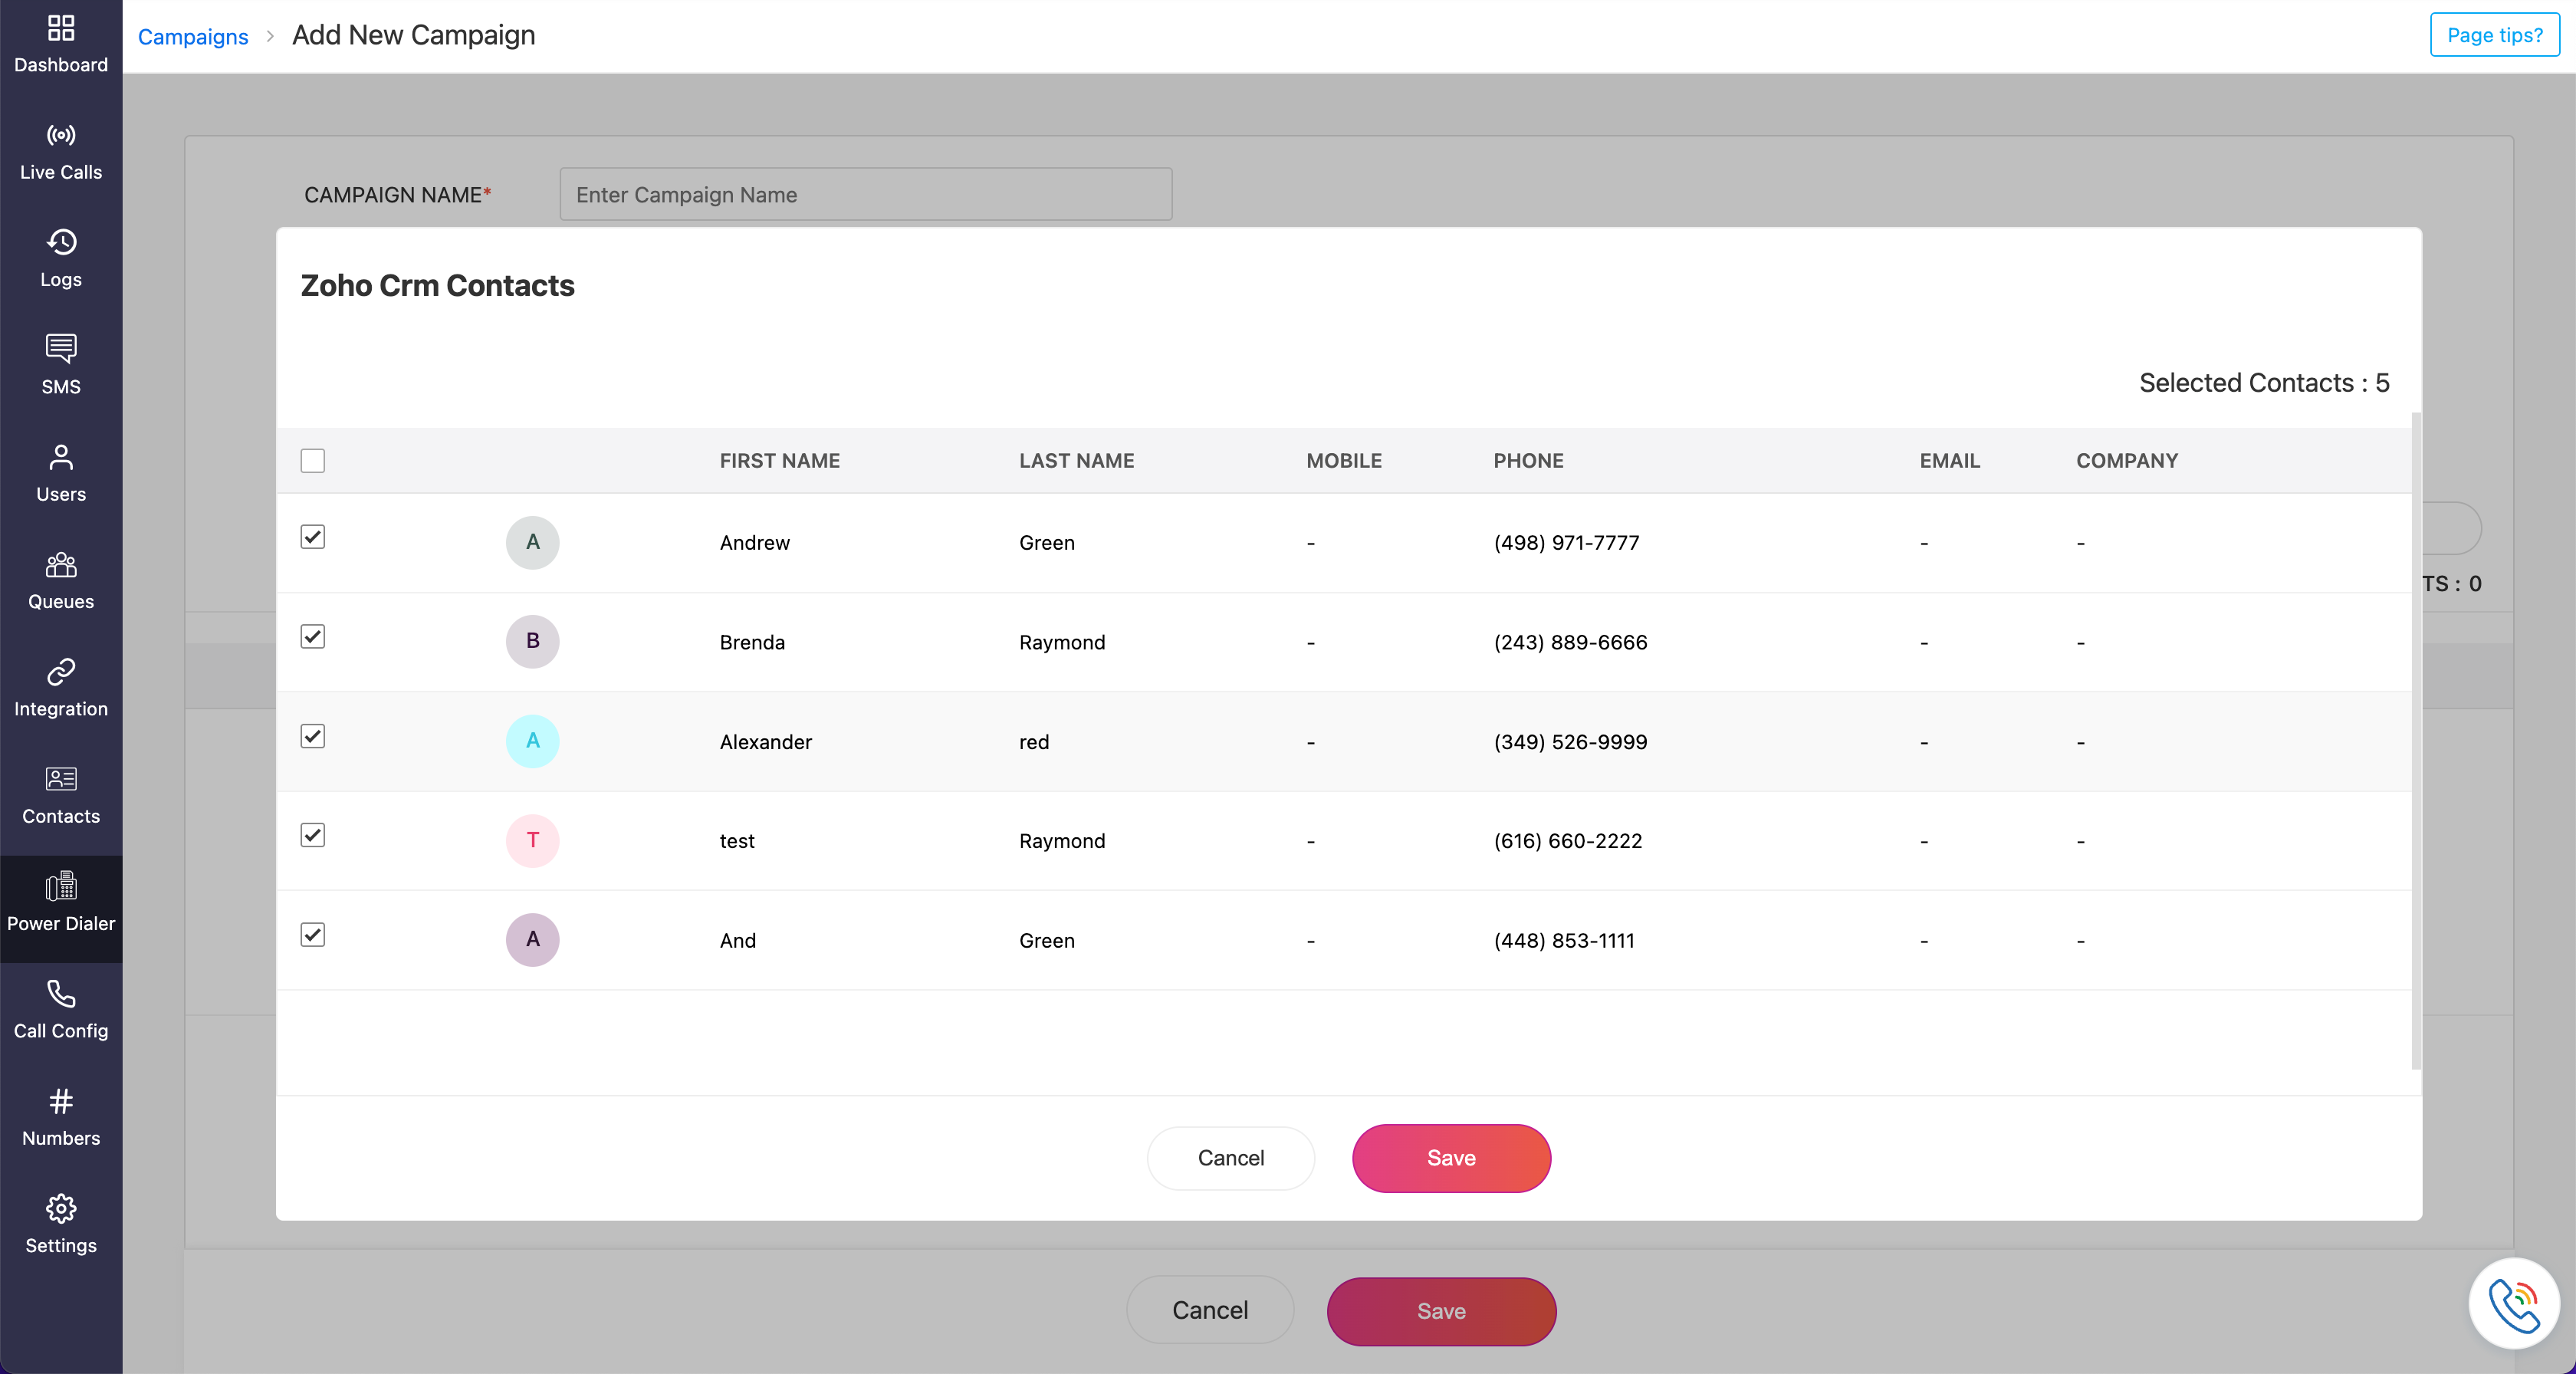
Task: Open Settings in the sidebar
Action: (61, 1224)
